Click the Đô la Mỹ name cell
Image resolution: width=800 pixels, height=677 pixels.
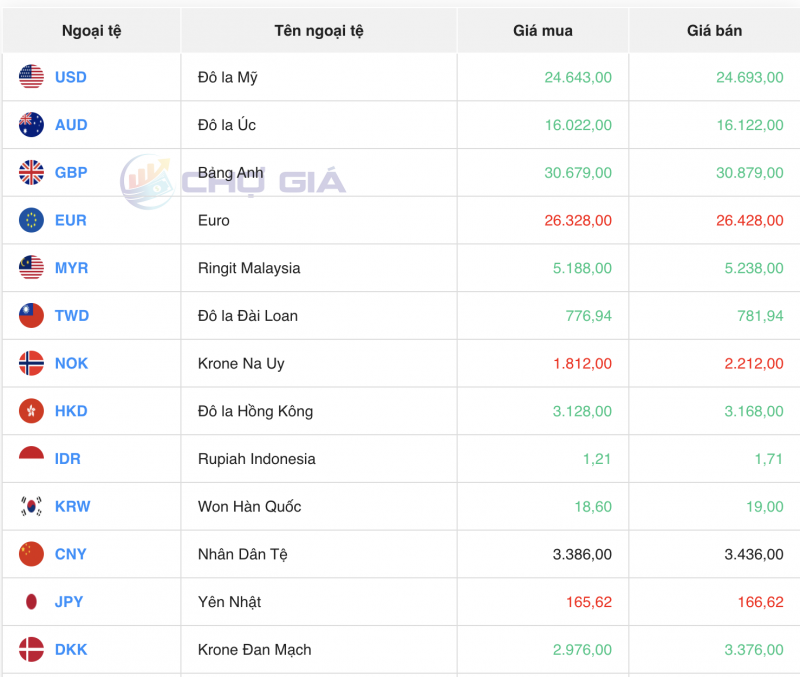pyautogui.click(x=228, y=77)
